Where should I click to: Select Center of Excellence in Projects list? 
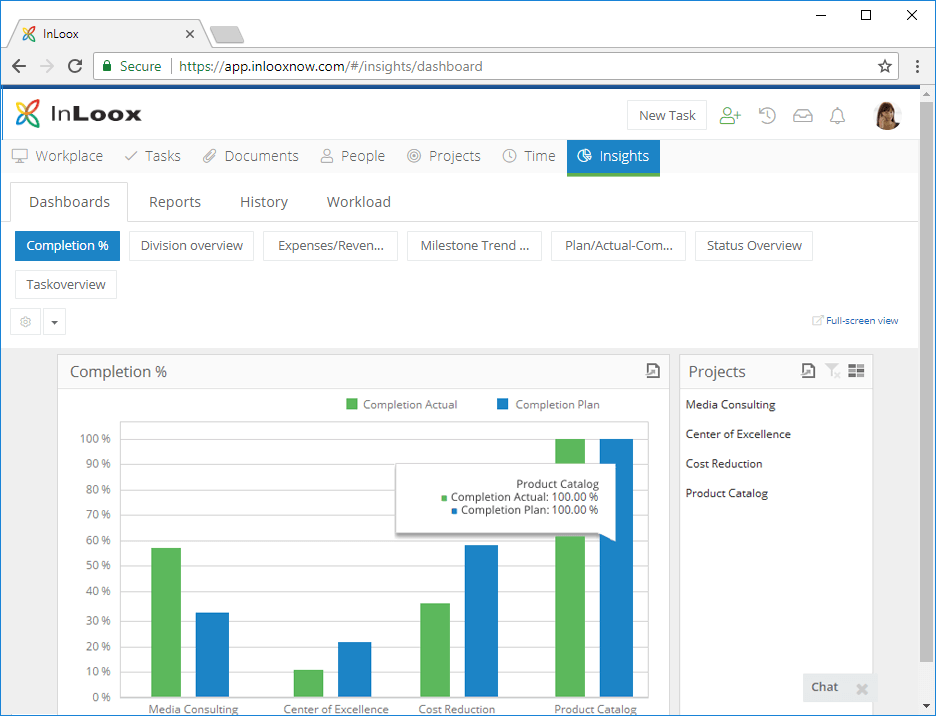pyautogui.click(x=738, y=434)
